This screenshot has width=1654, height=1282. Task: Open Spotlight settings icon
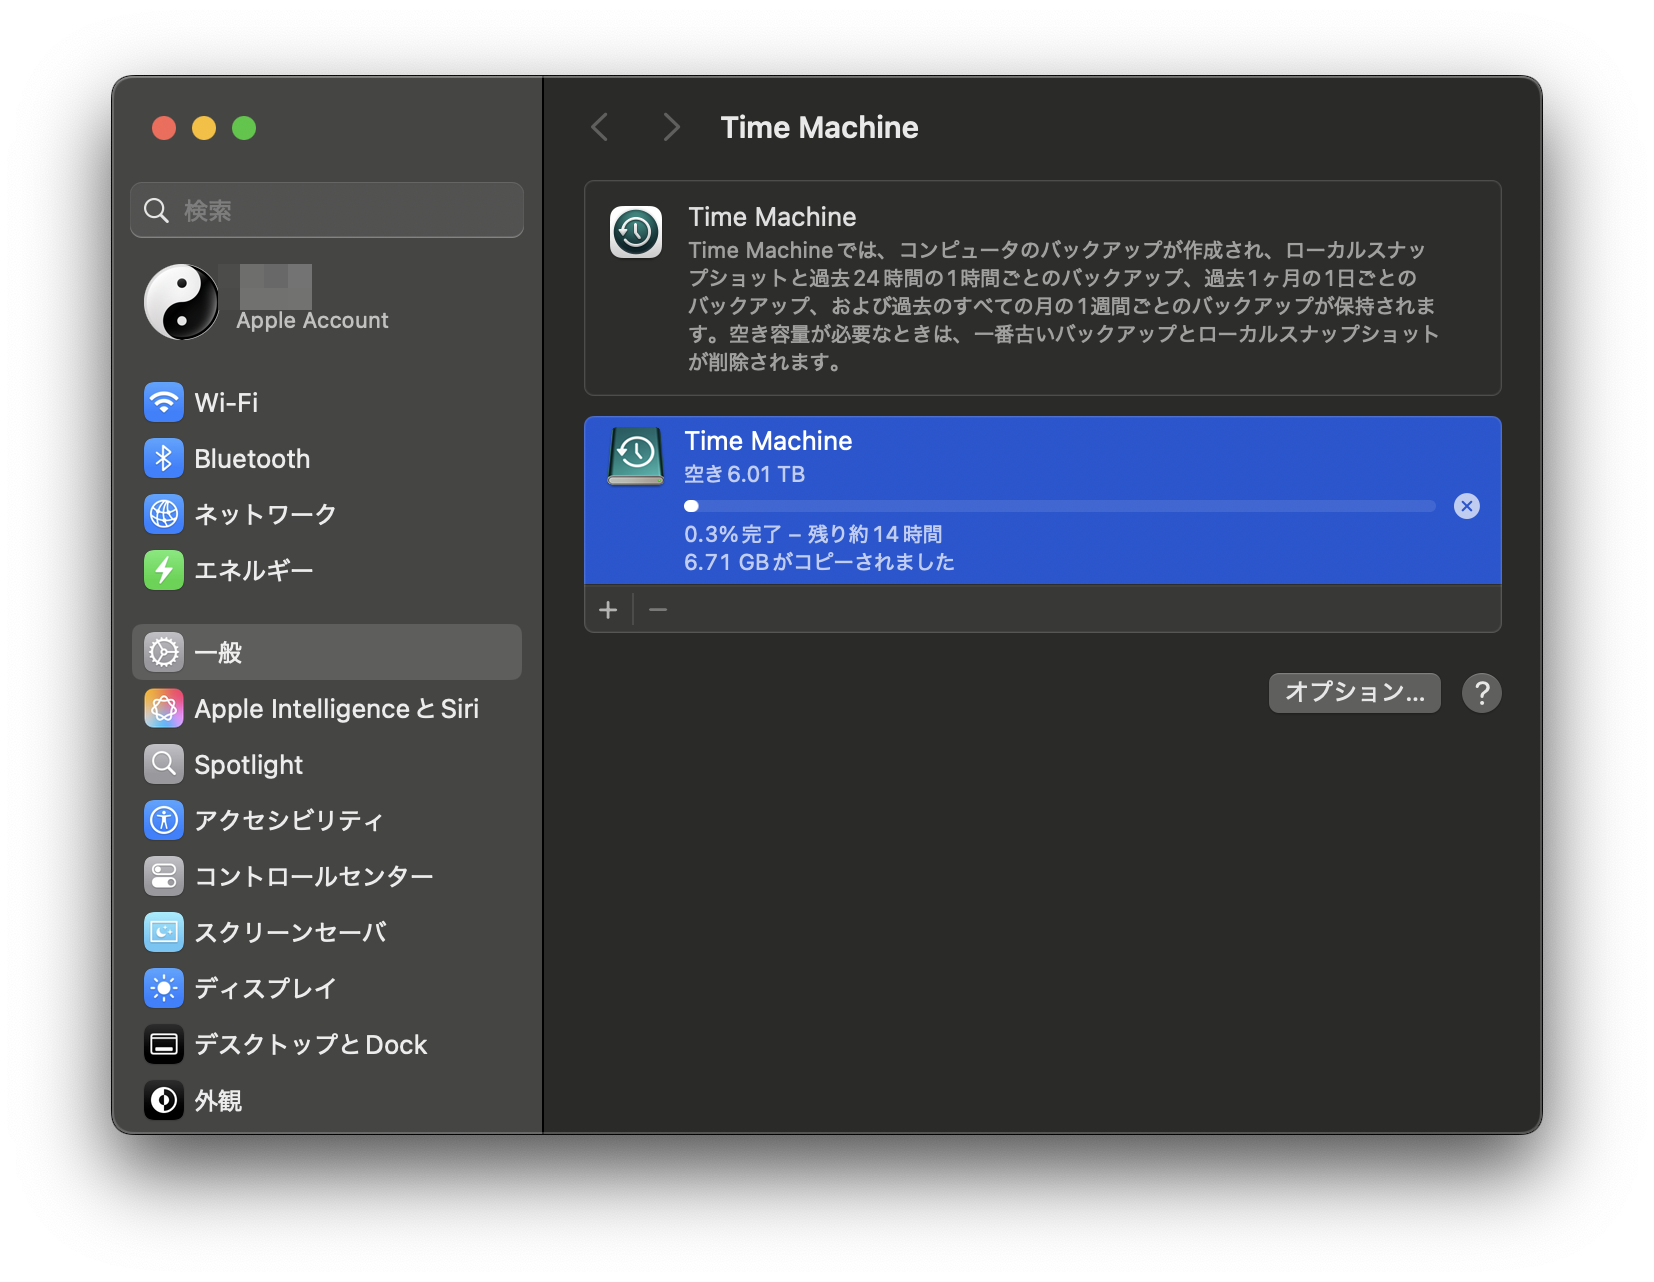click(x=164, y=765)
